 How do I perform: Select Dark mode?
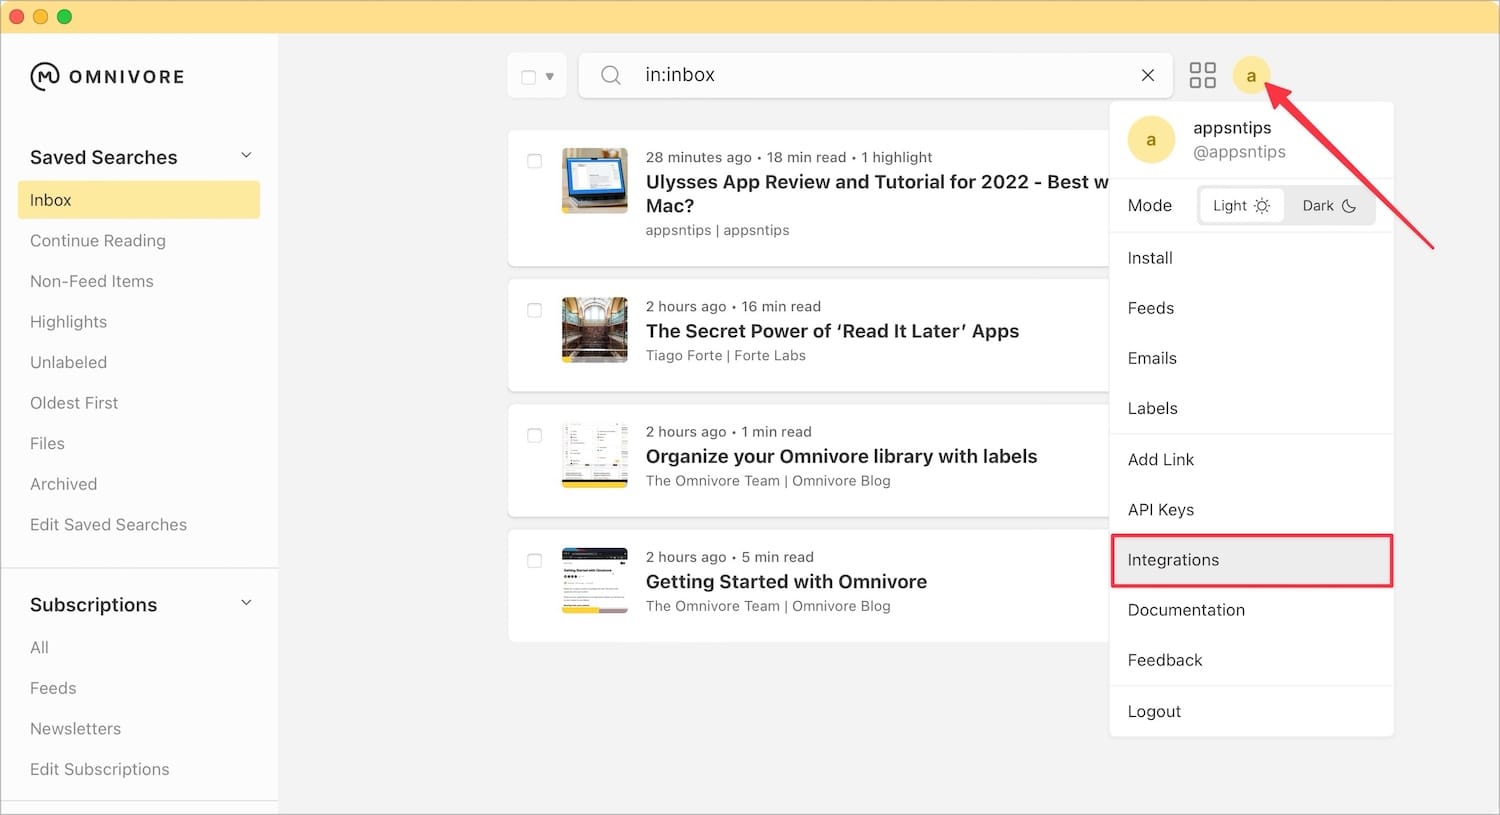1329,205
